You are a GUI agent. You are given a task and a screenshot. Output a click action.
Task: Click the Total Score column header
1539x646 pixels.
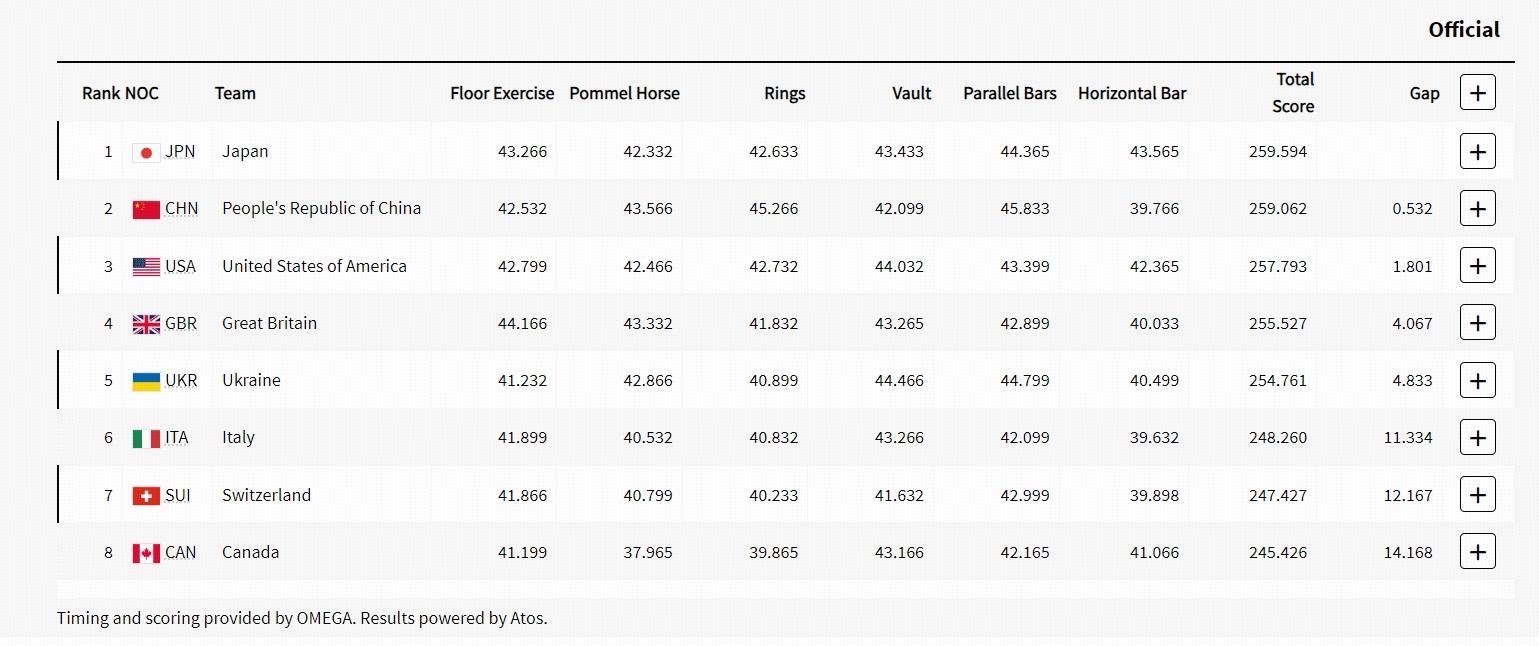click(x=1293, y=93)
